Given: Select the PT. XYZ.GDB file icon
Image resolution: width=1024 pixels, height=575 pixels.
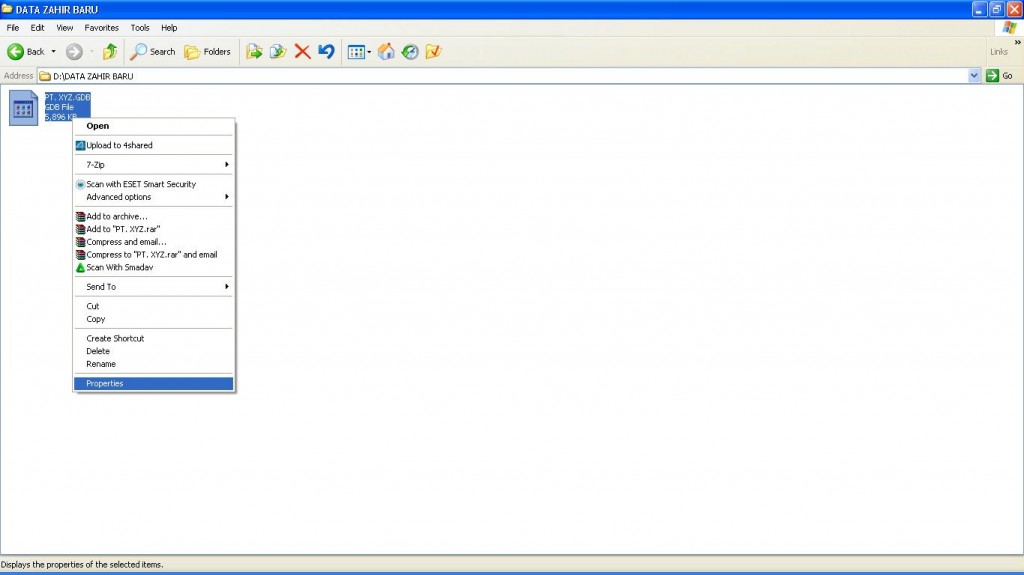Looking at the screenshot, I should [23, 107].
